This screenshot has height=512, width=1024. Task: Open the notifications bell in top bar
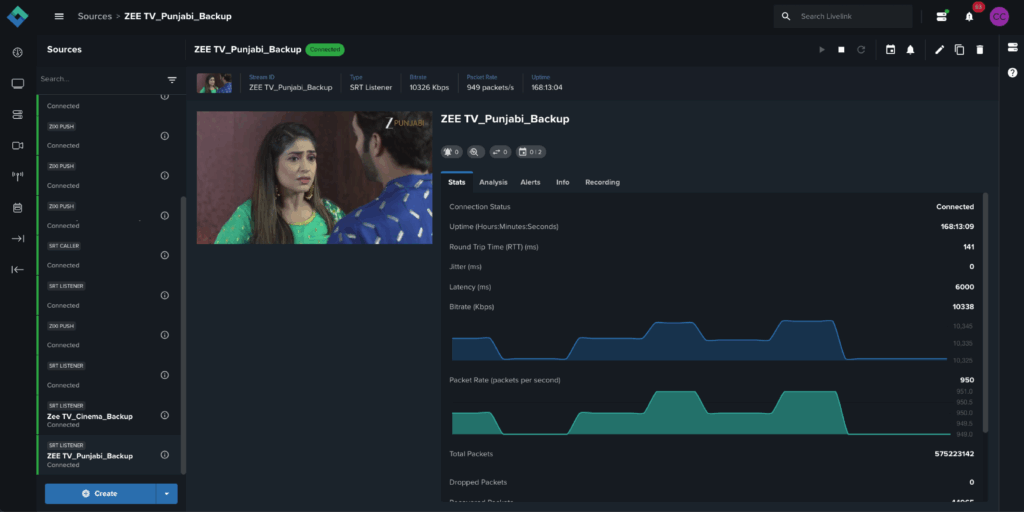pos(969,17)
